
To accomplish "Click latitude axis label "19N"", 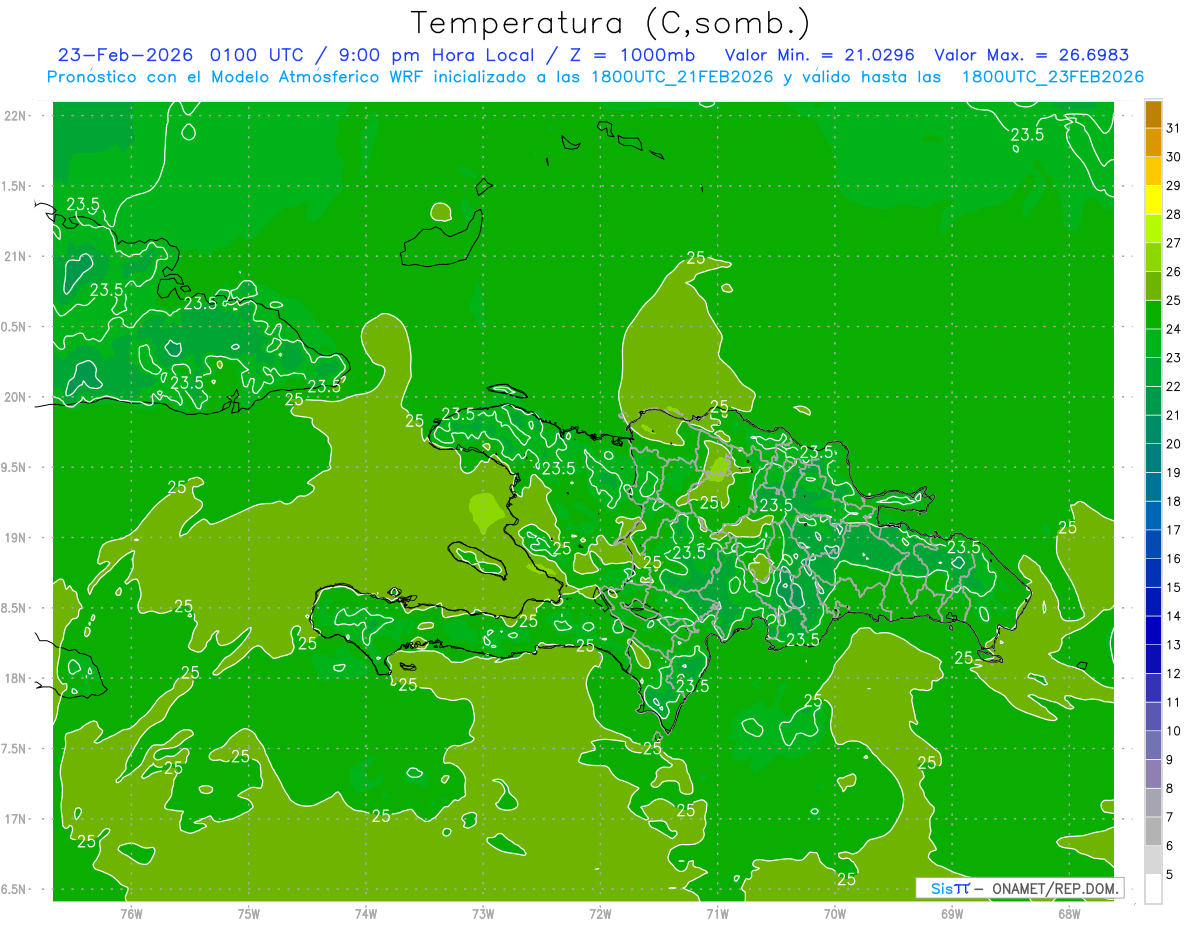I will pyautogui.click(x=16, y=537).
